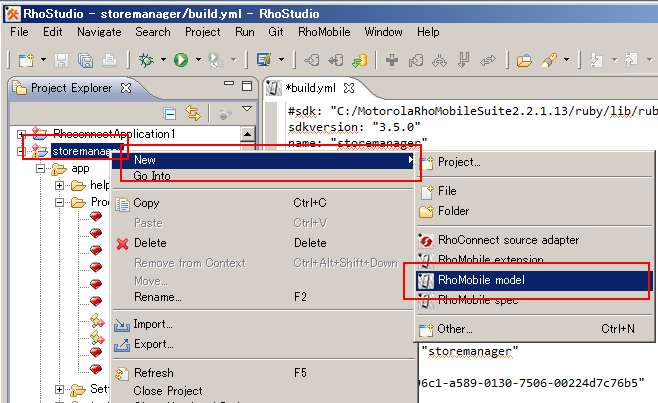658x403 pixels.
Task: Close the build.yml editor tab
Action: click(x=349, y=88)
